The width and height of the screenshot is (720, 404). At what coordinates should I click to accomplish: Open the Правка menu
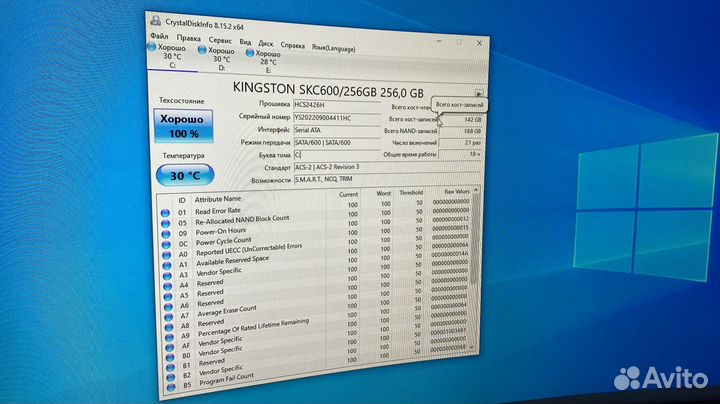point(189,38)
